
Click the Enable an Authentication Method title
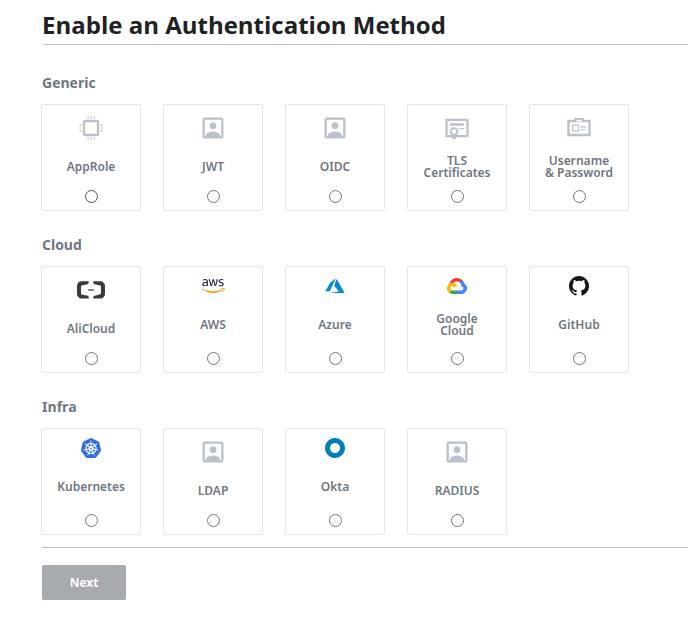coord(244,25)
